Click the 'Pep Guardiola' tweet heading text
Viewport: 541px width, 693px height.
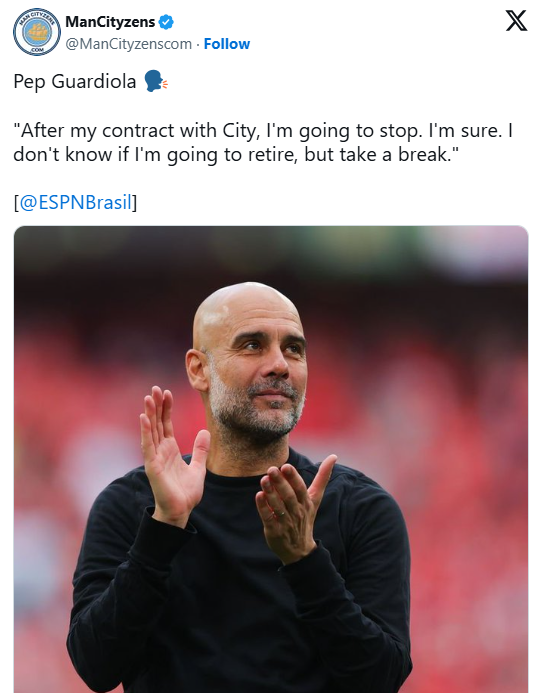coord(75,82)
